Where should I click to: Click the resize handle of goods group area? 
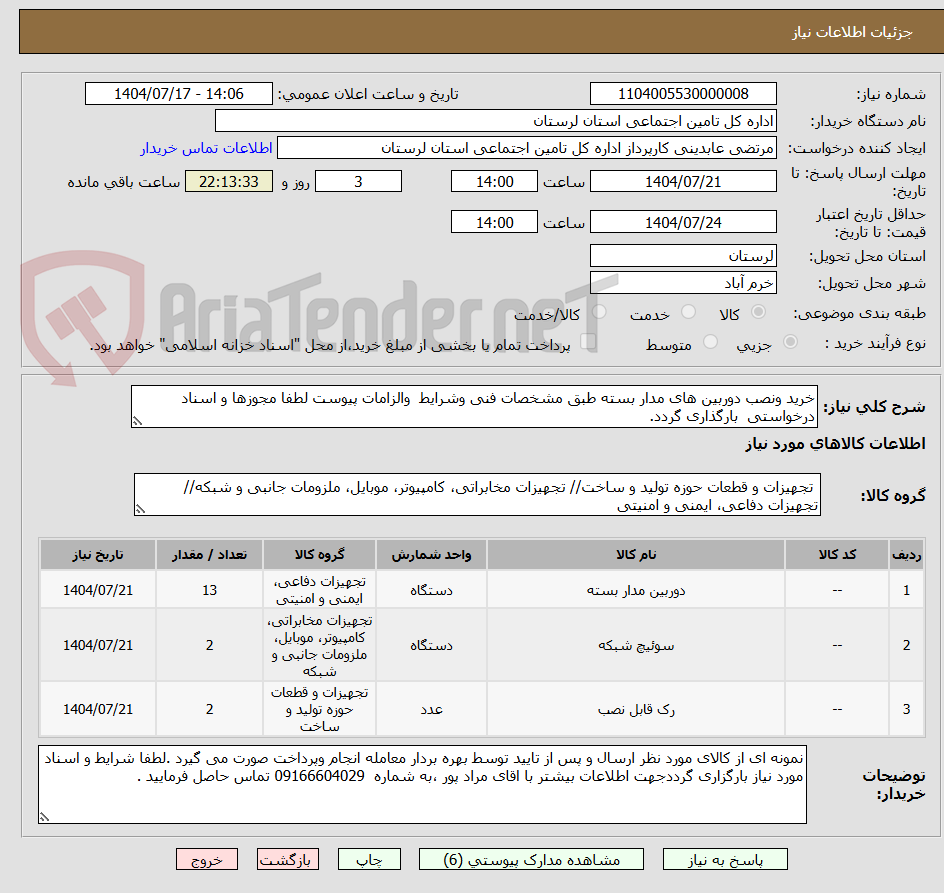pos(140,509)
